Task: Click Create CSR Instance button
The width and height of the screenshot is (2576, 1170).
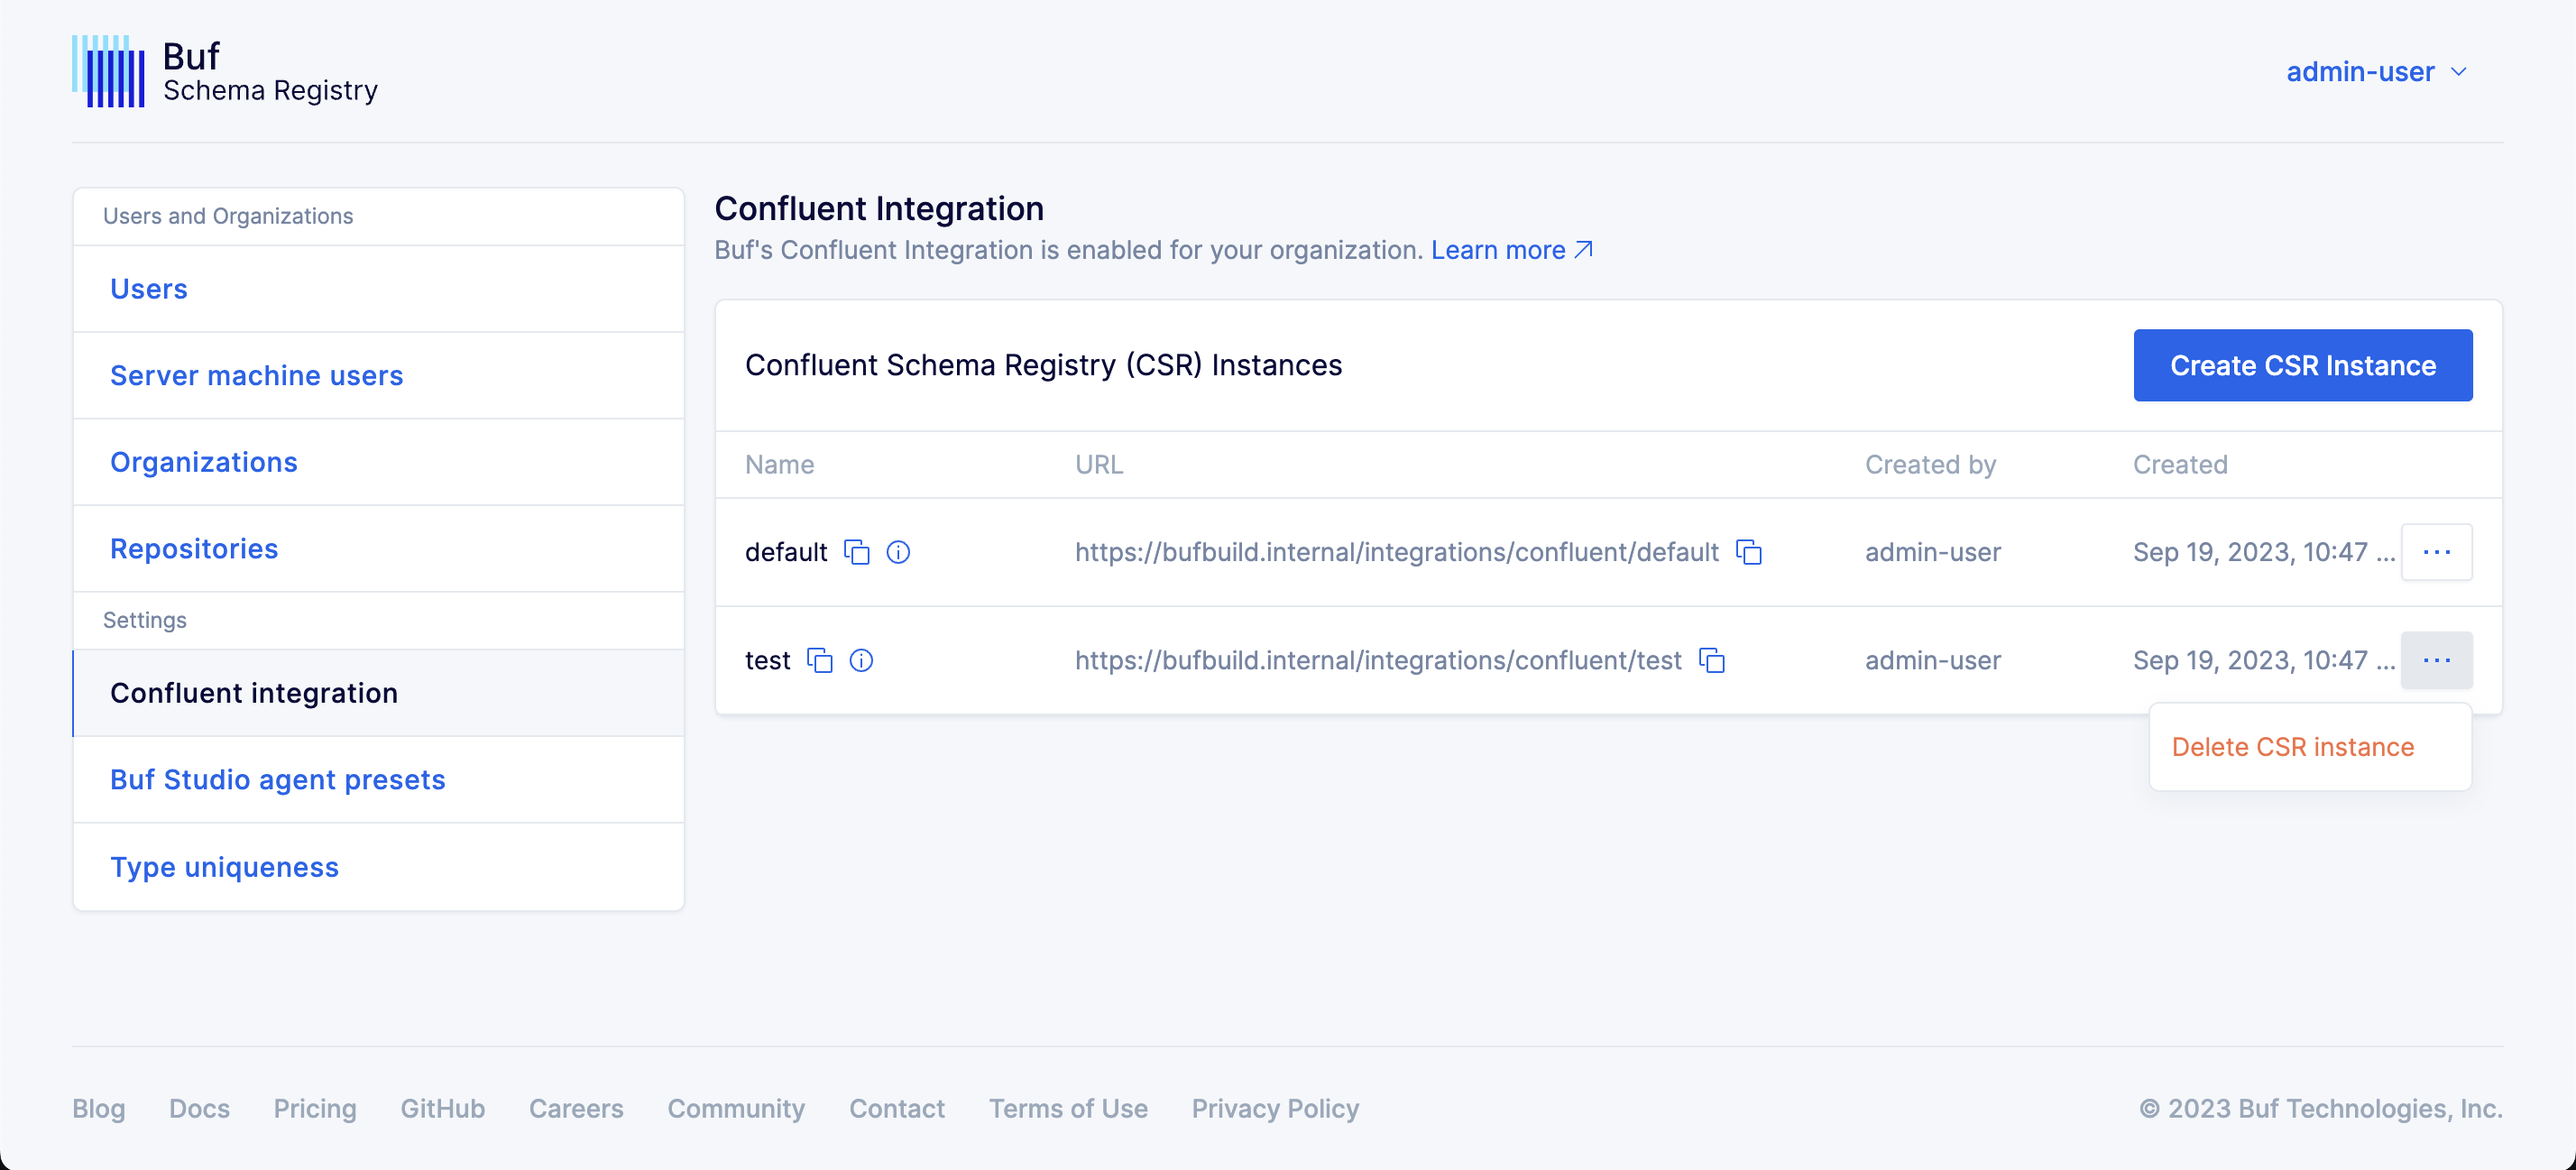Action: 2302,365
